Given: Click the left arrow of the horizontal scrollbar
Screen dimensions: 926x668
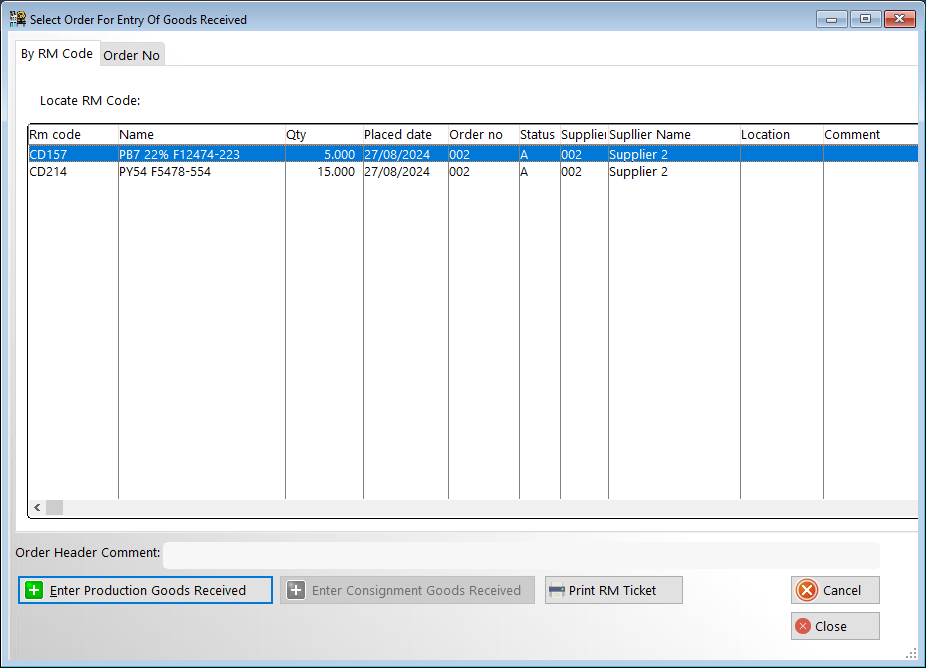Looking at the screenshot, I should (x=37, y=508).
